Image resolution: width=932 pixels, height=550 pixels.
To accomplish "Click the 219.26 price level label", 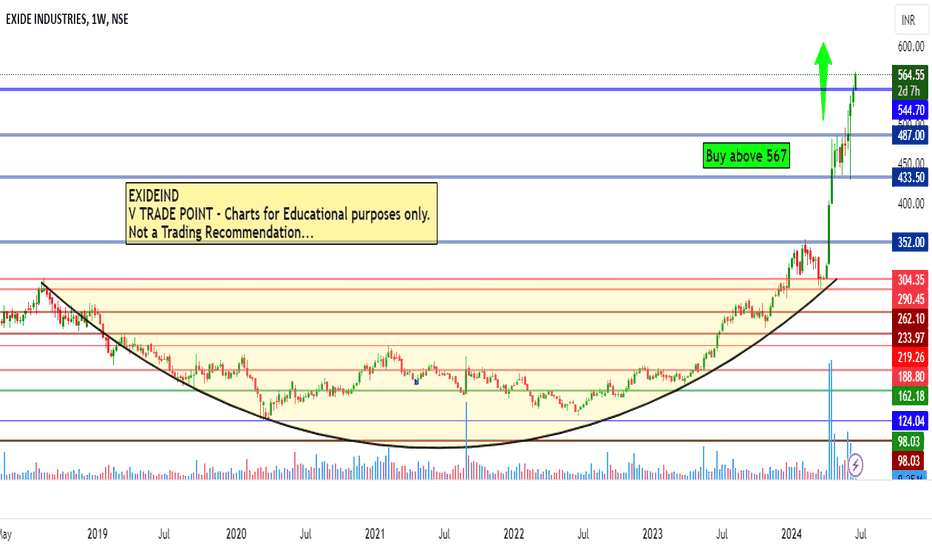I will coord(911,357).
